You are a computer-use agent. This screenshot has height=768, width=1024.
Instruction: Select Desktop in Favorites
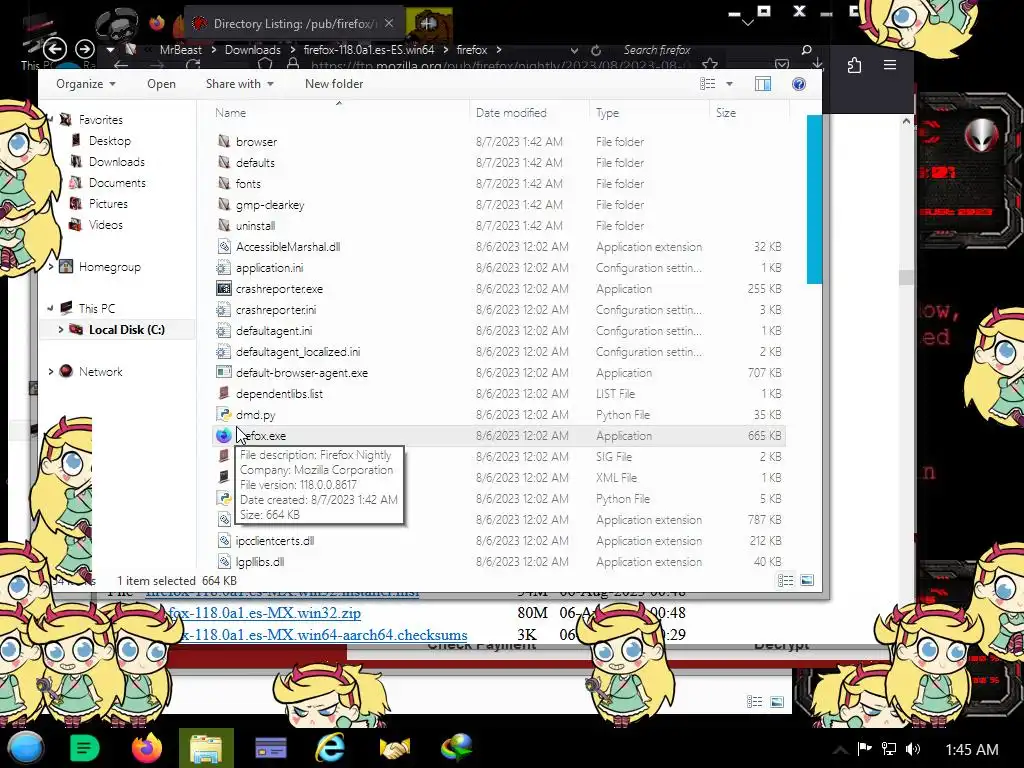pos(109,140)
